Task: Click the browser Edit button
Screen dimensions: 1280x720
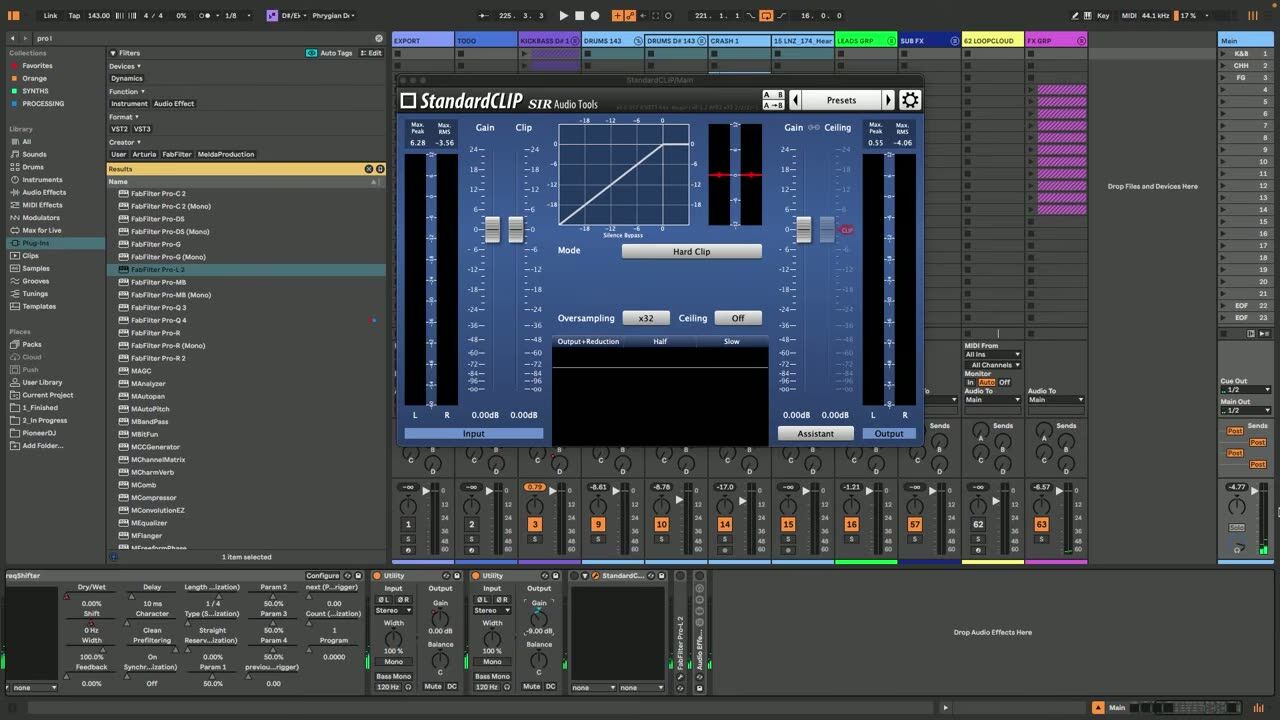Action: point(372,53)
